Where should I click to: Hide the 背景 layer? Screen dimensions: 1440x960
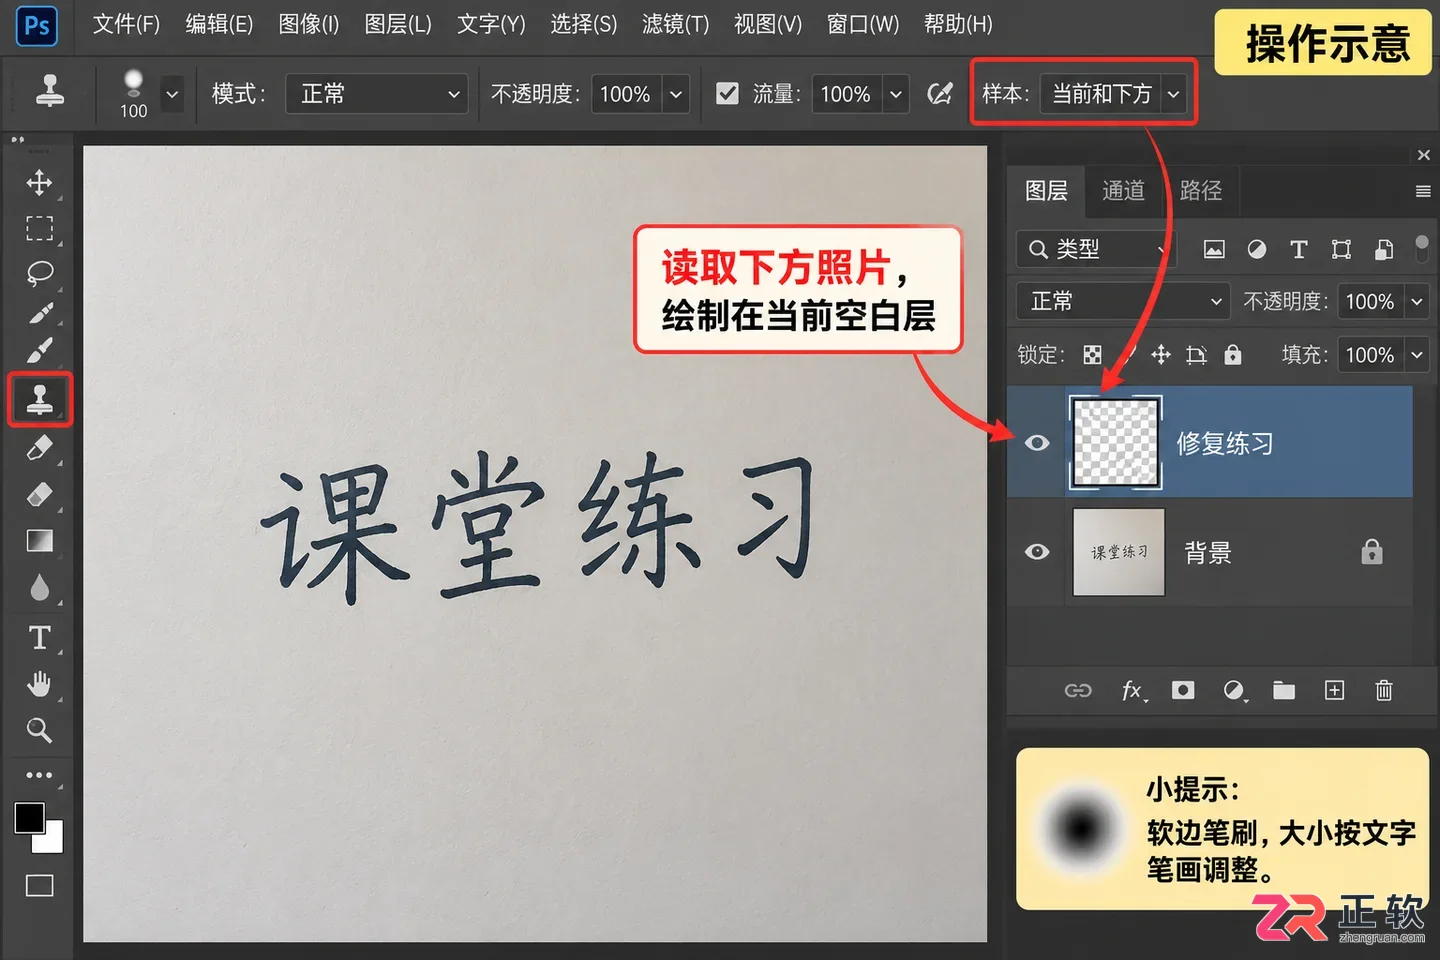pos(1037,552)
